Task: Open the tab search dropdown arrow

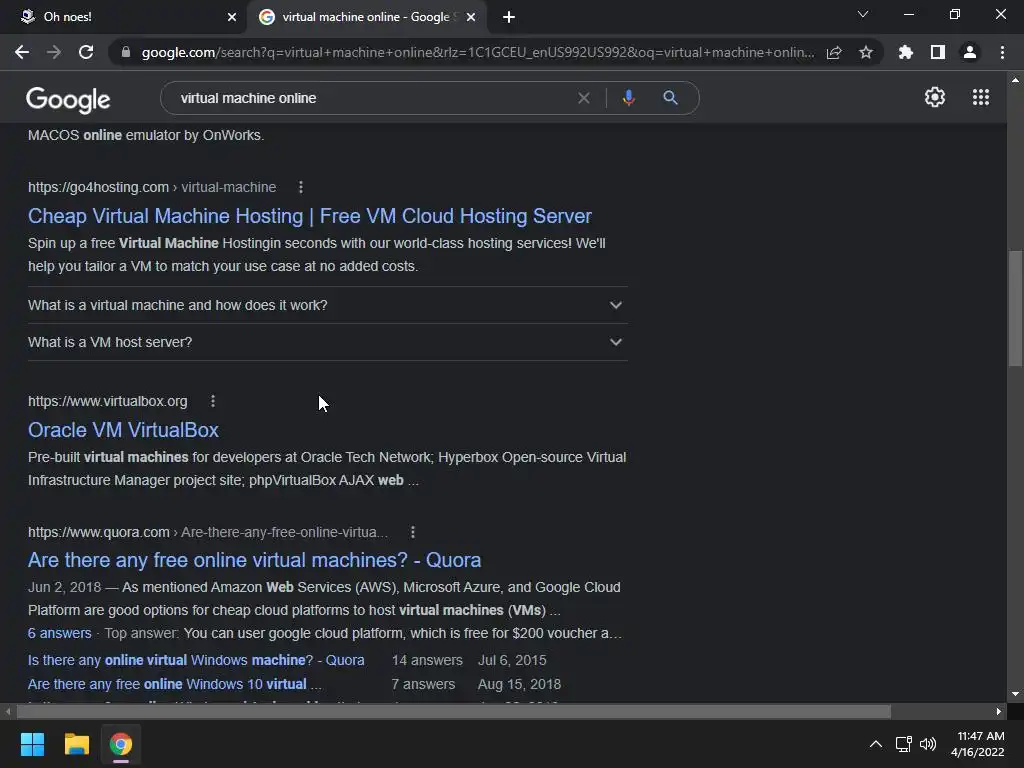Action: tap(863, 14)
